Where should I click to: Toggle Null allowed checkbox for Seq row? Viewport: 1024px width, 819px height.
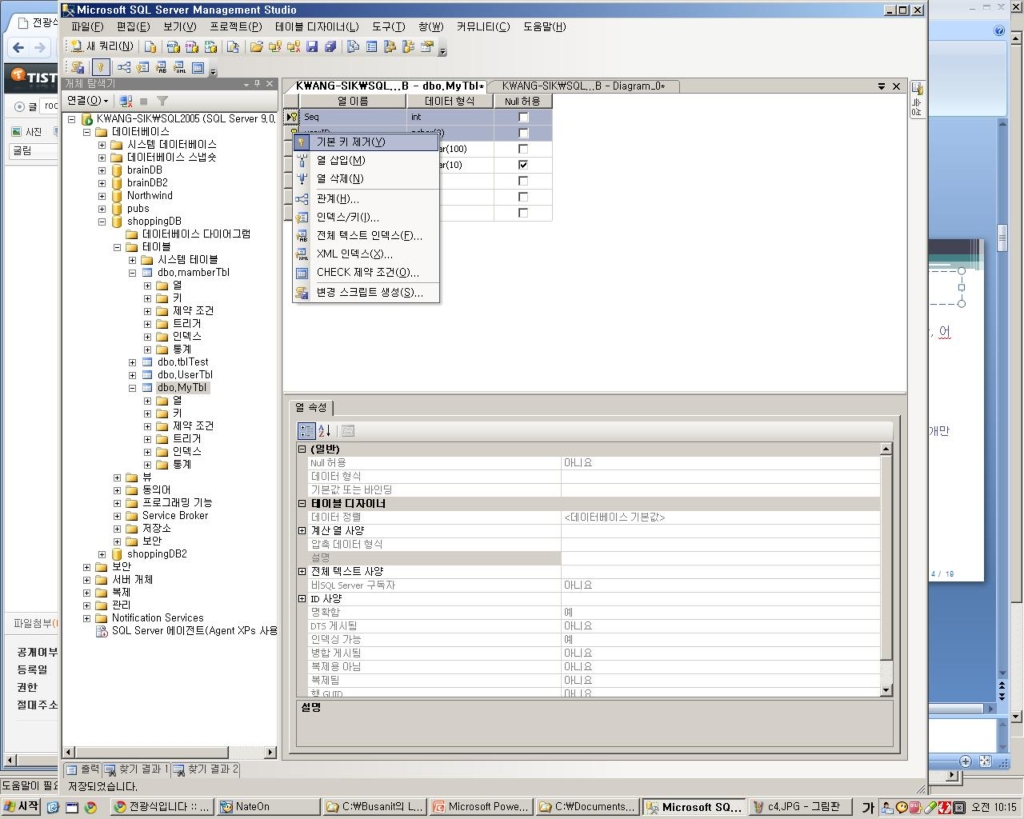[x=523, y=117]
